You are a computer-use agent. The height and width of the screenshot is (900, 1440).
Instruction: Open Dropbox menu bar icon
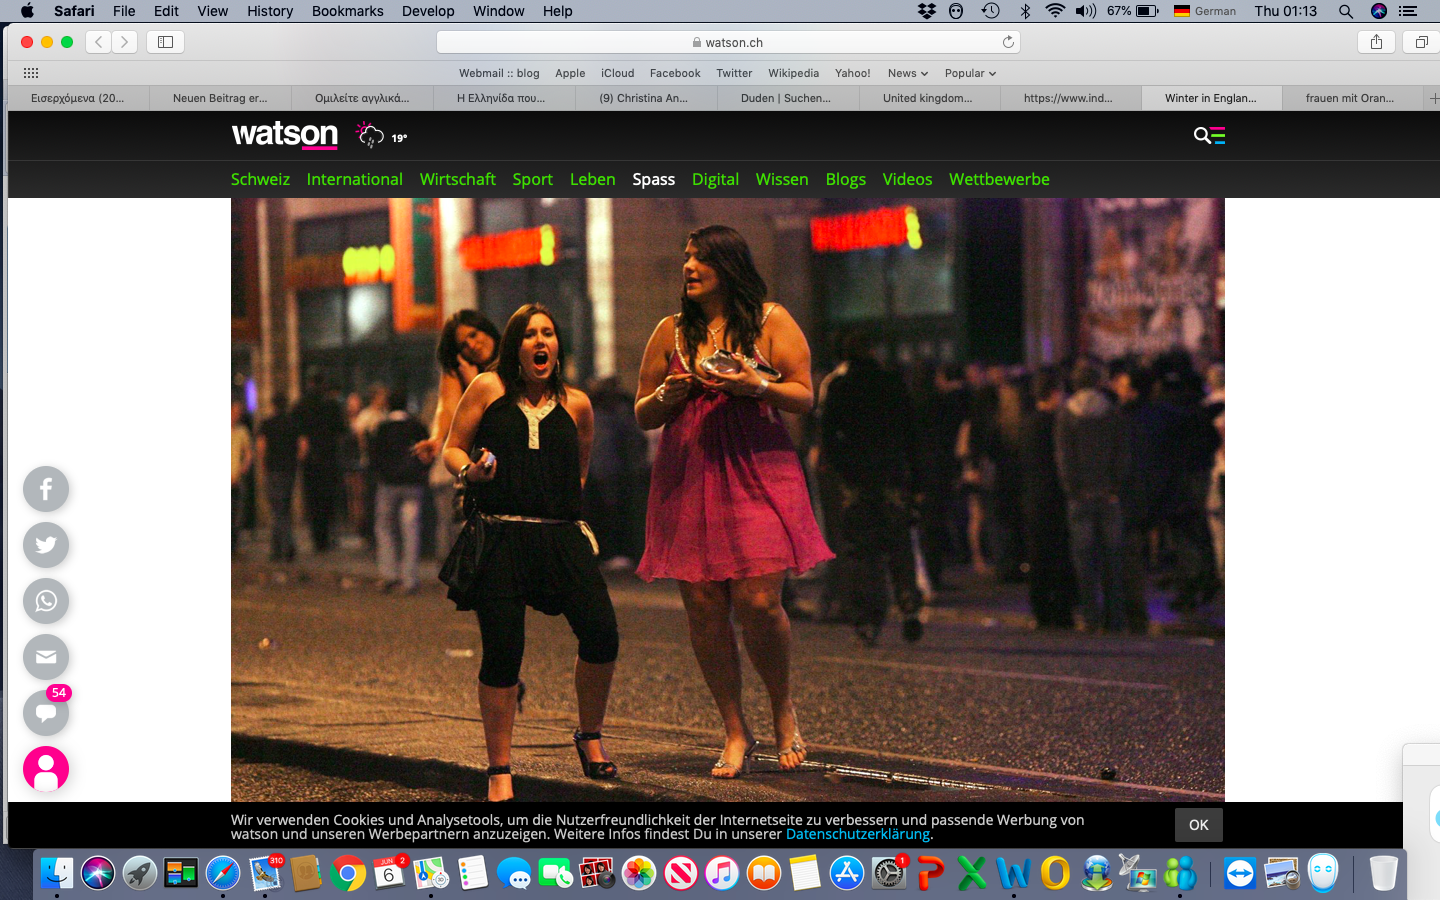(x=927, y=11)
